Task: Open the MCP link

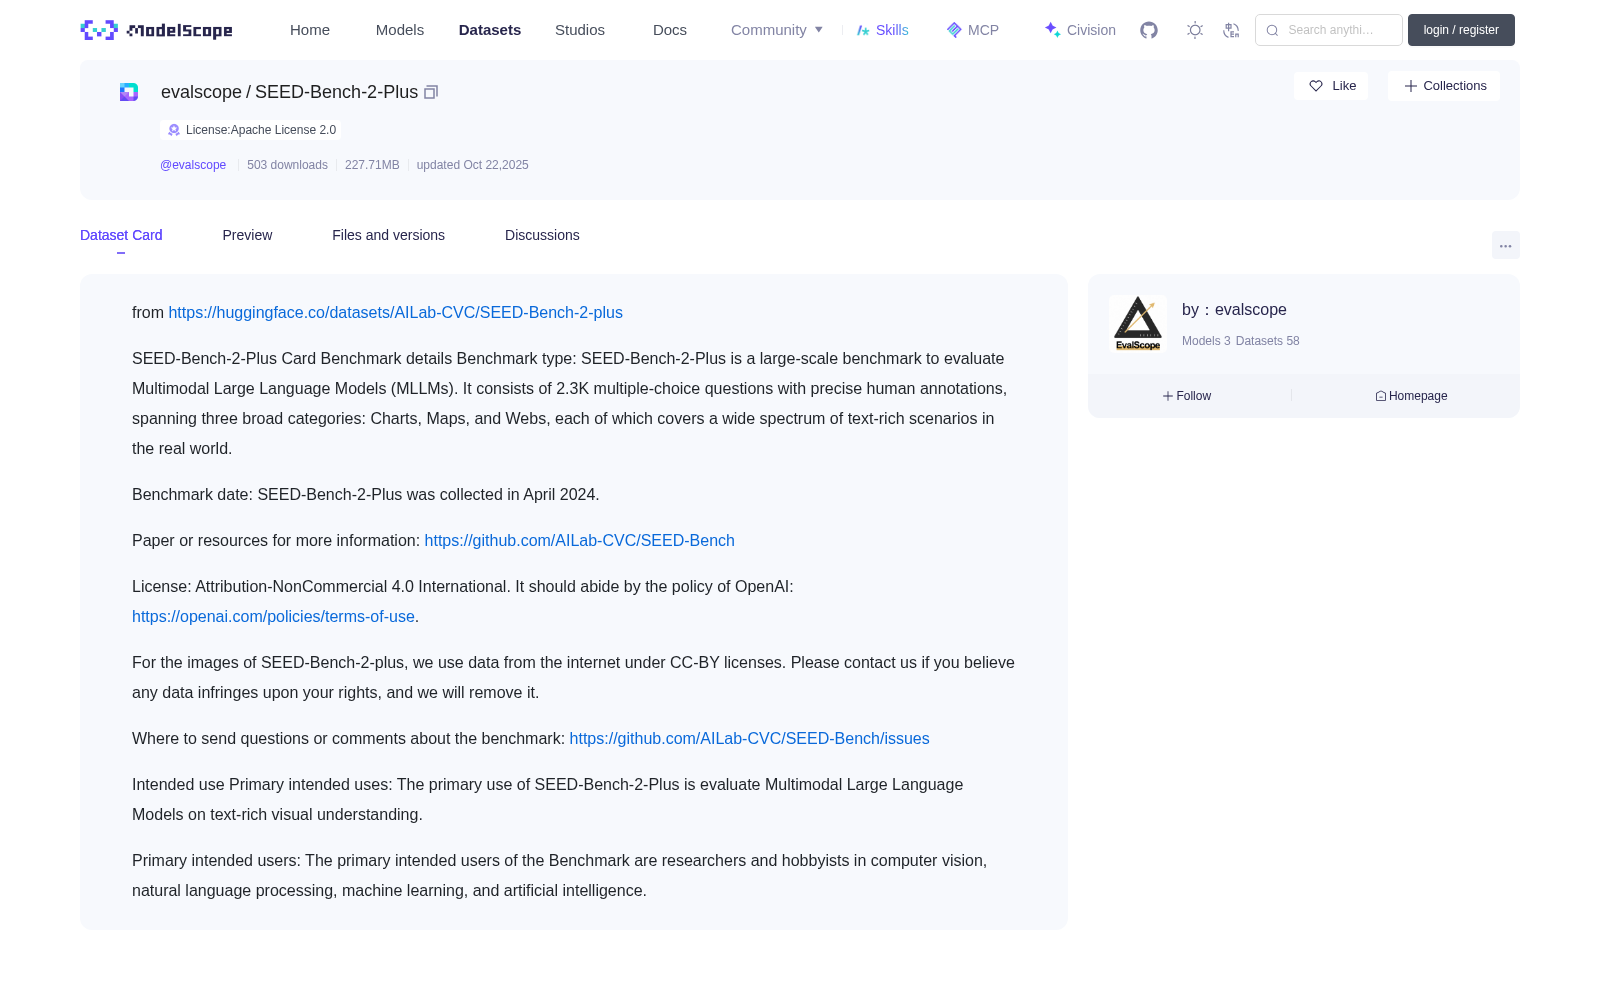Action: point(973,30)
